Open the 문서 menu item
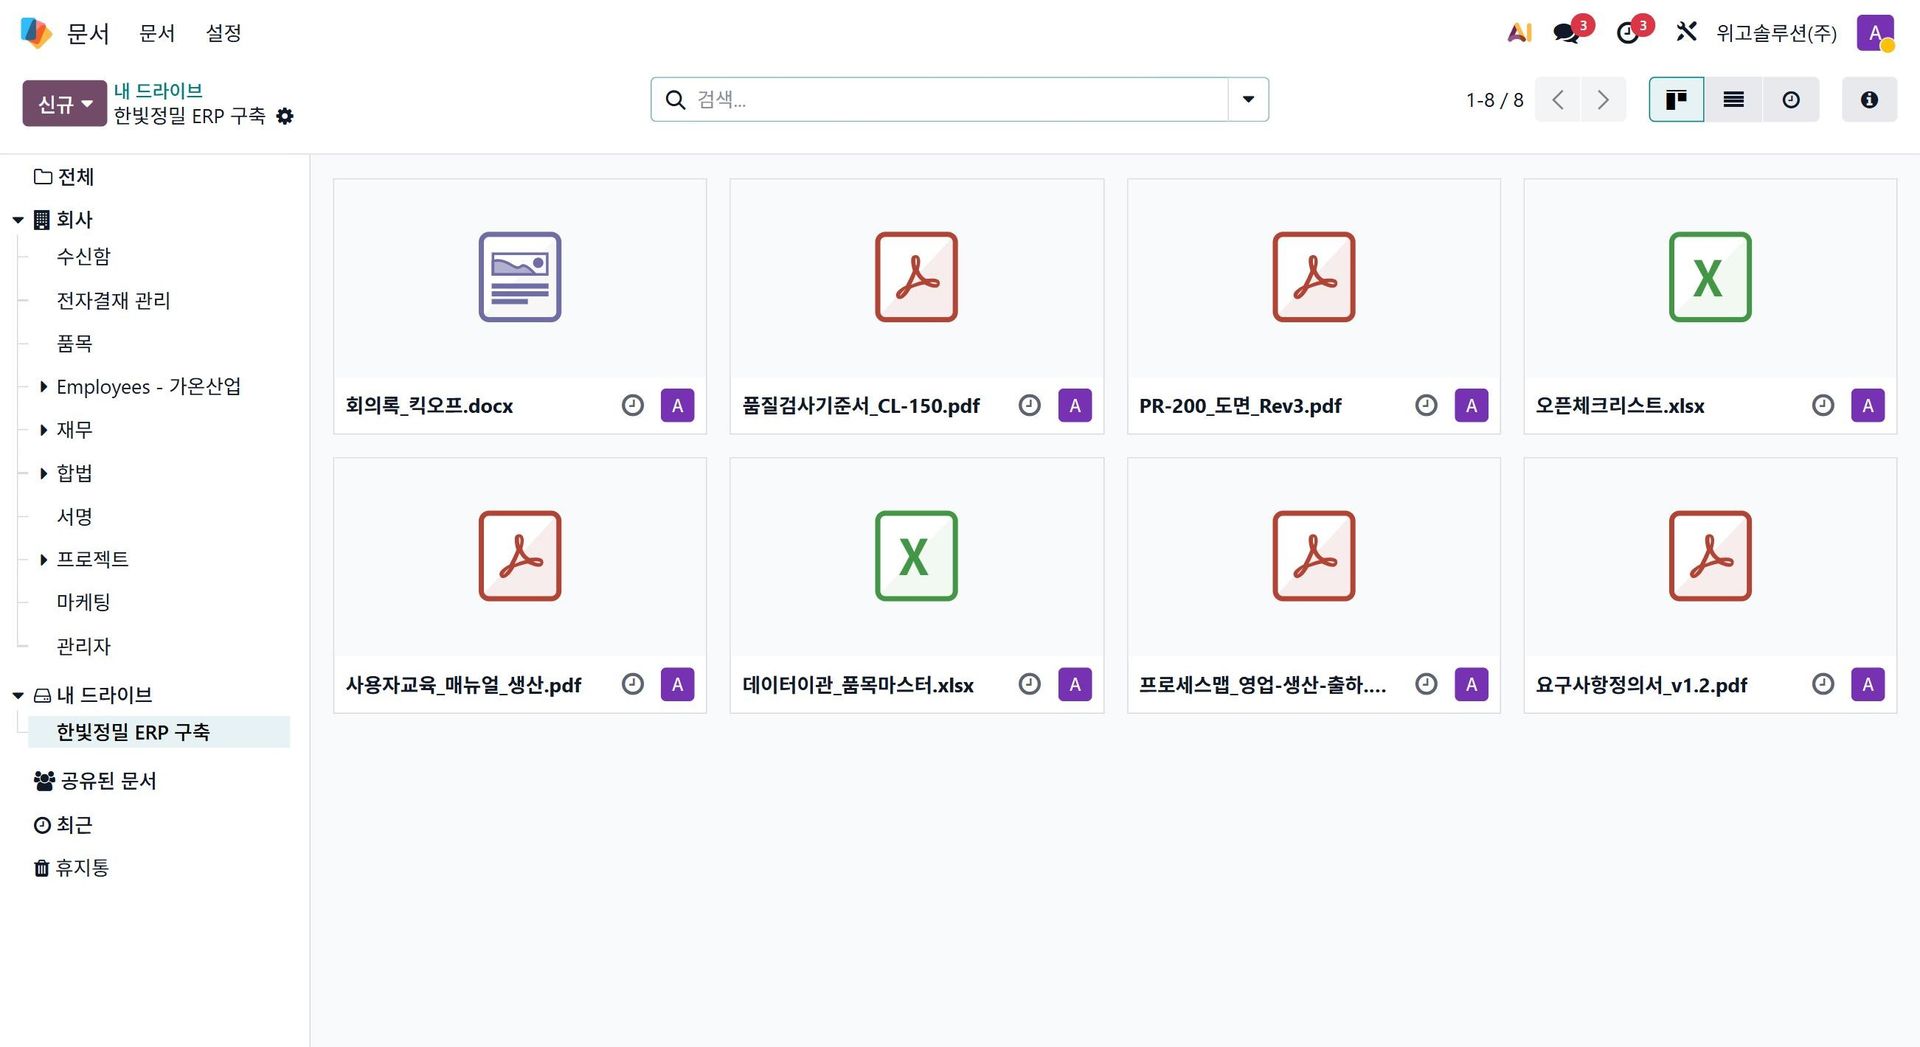This screenshot has height=1047, width=1920. 157,33
